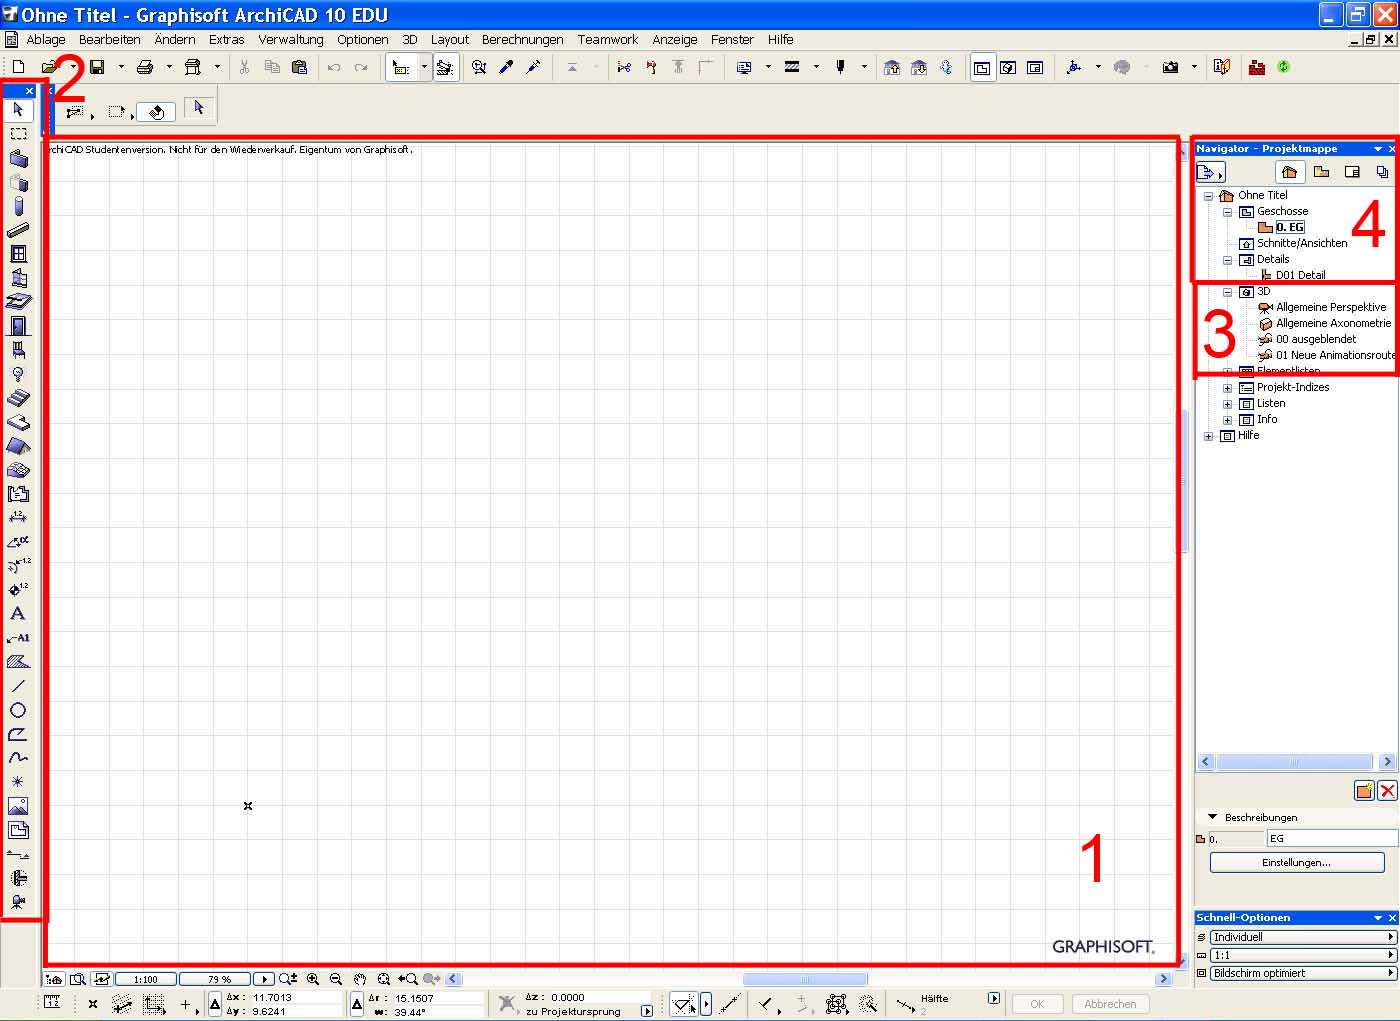Select the Wall tool in the toolbox
The width and height of the screenshot is (1400, 1021).
coord(18,158)
